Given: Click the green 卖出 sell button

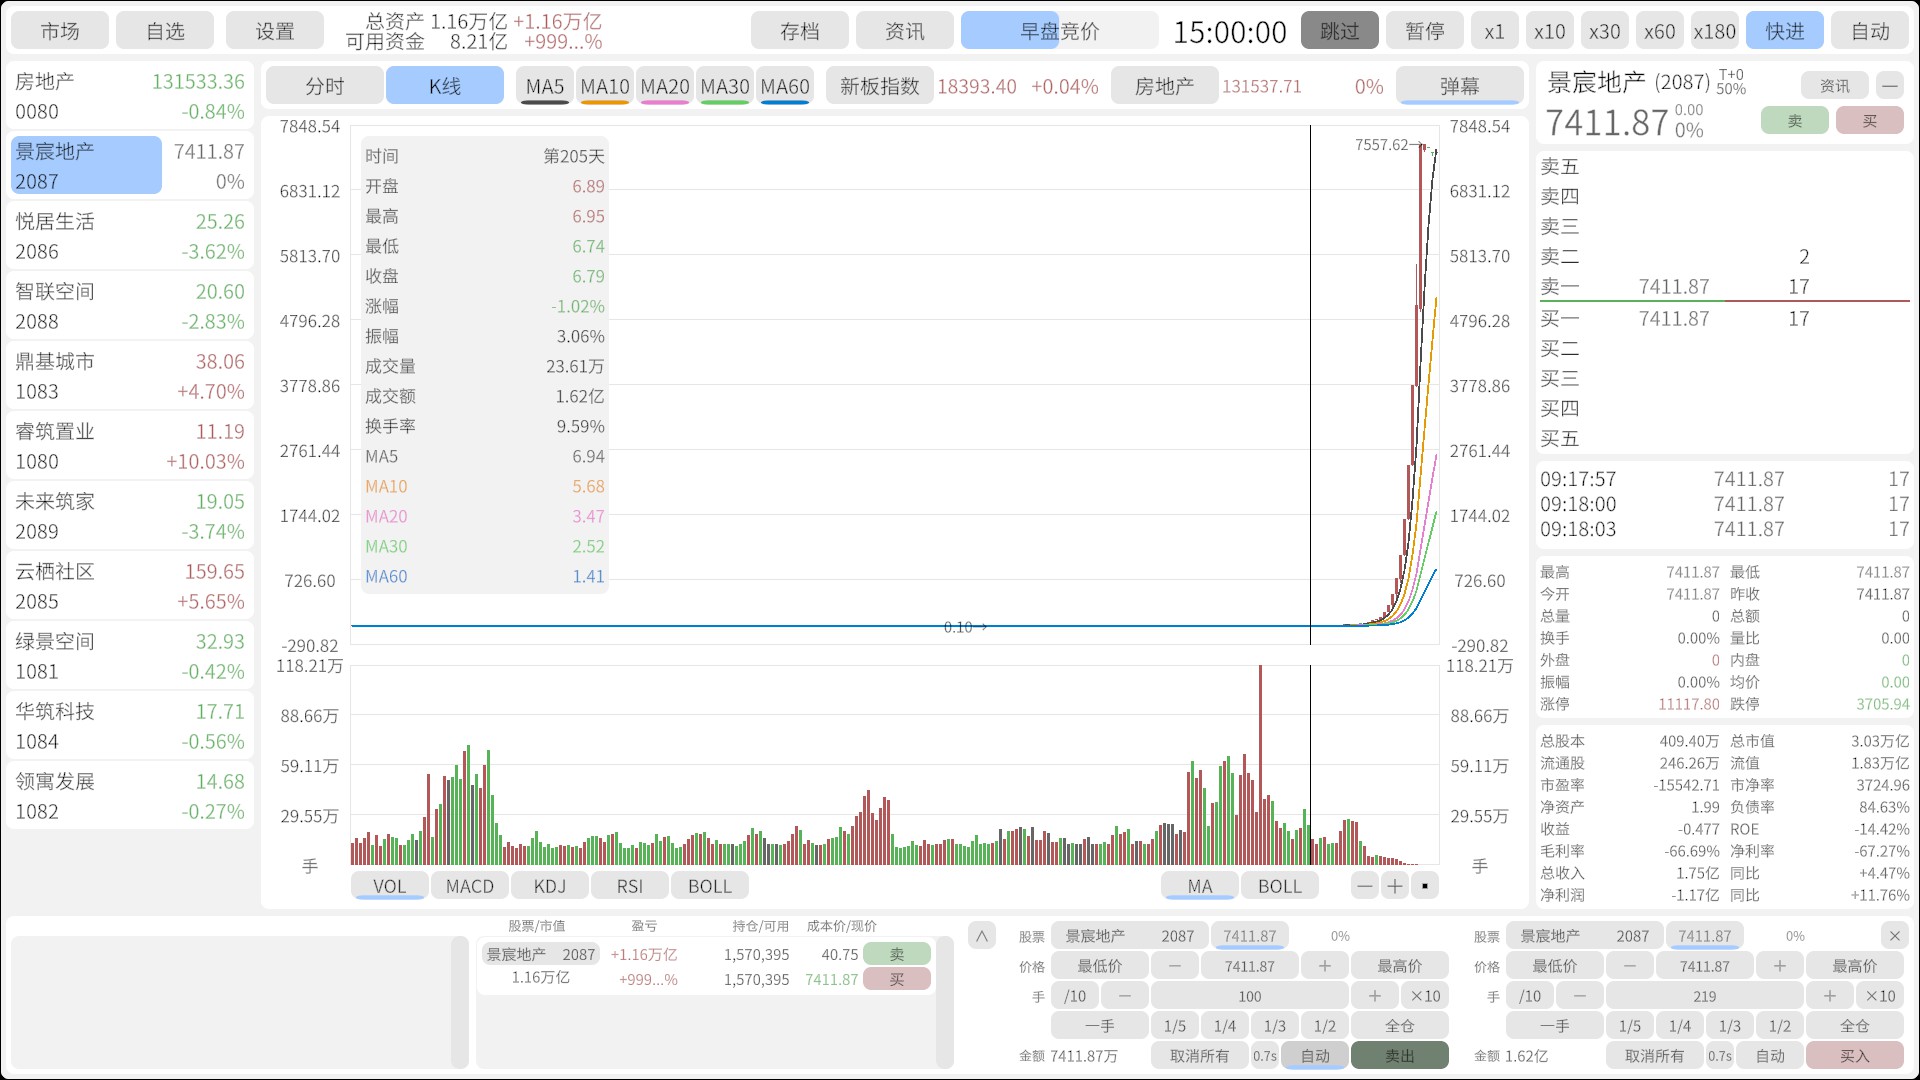Looking at the screenshot, I should pyautogui.click(x=1399, y=1056).
